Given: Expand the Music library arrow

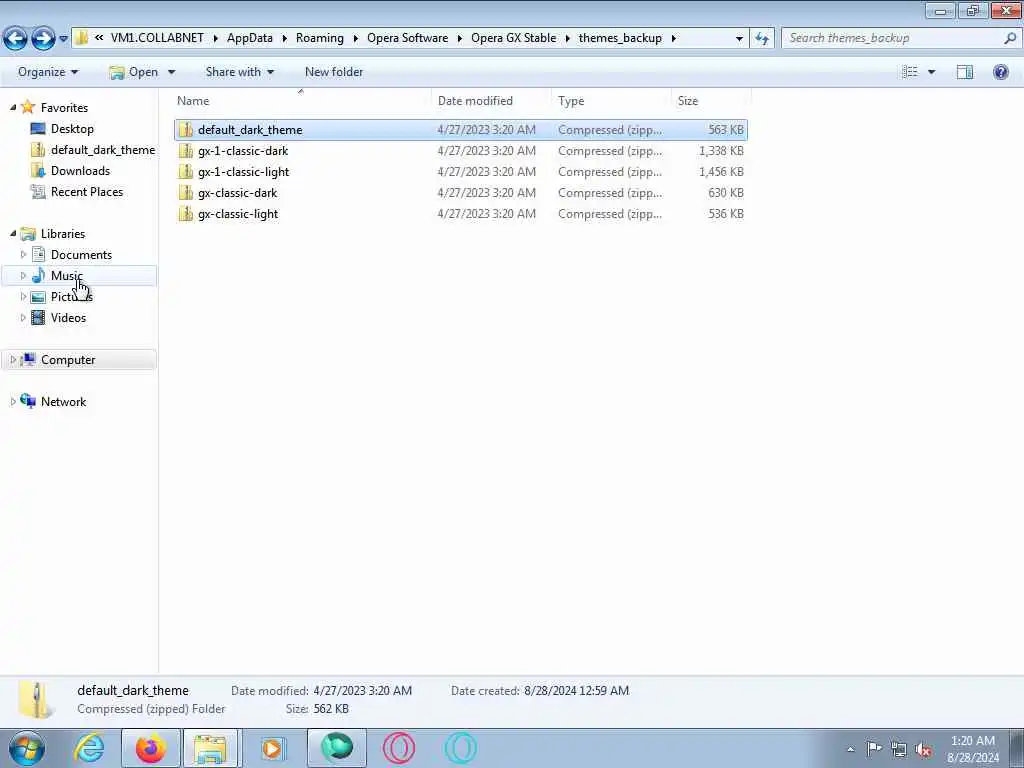Looking at the screenshot, I should point(24,276).
